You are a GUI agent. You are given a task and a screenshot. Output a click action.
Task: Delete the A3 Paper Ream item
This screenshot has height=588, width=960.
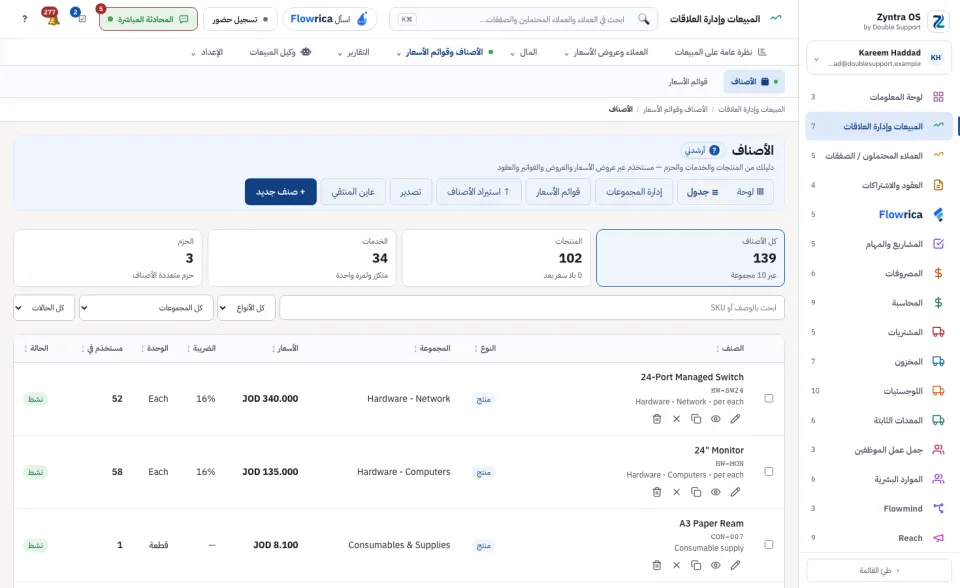pos(657,565)
